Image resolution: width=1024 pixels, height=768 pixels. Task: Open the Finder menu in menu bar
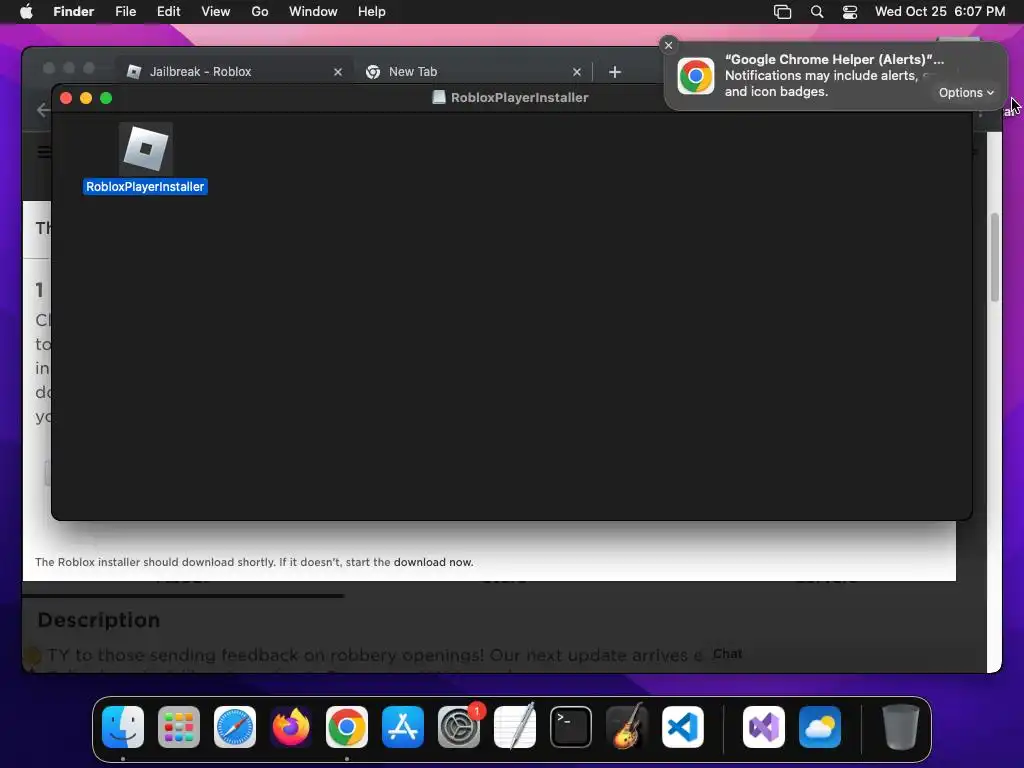[73, 12]
